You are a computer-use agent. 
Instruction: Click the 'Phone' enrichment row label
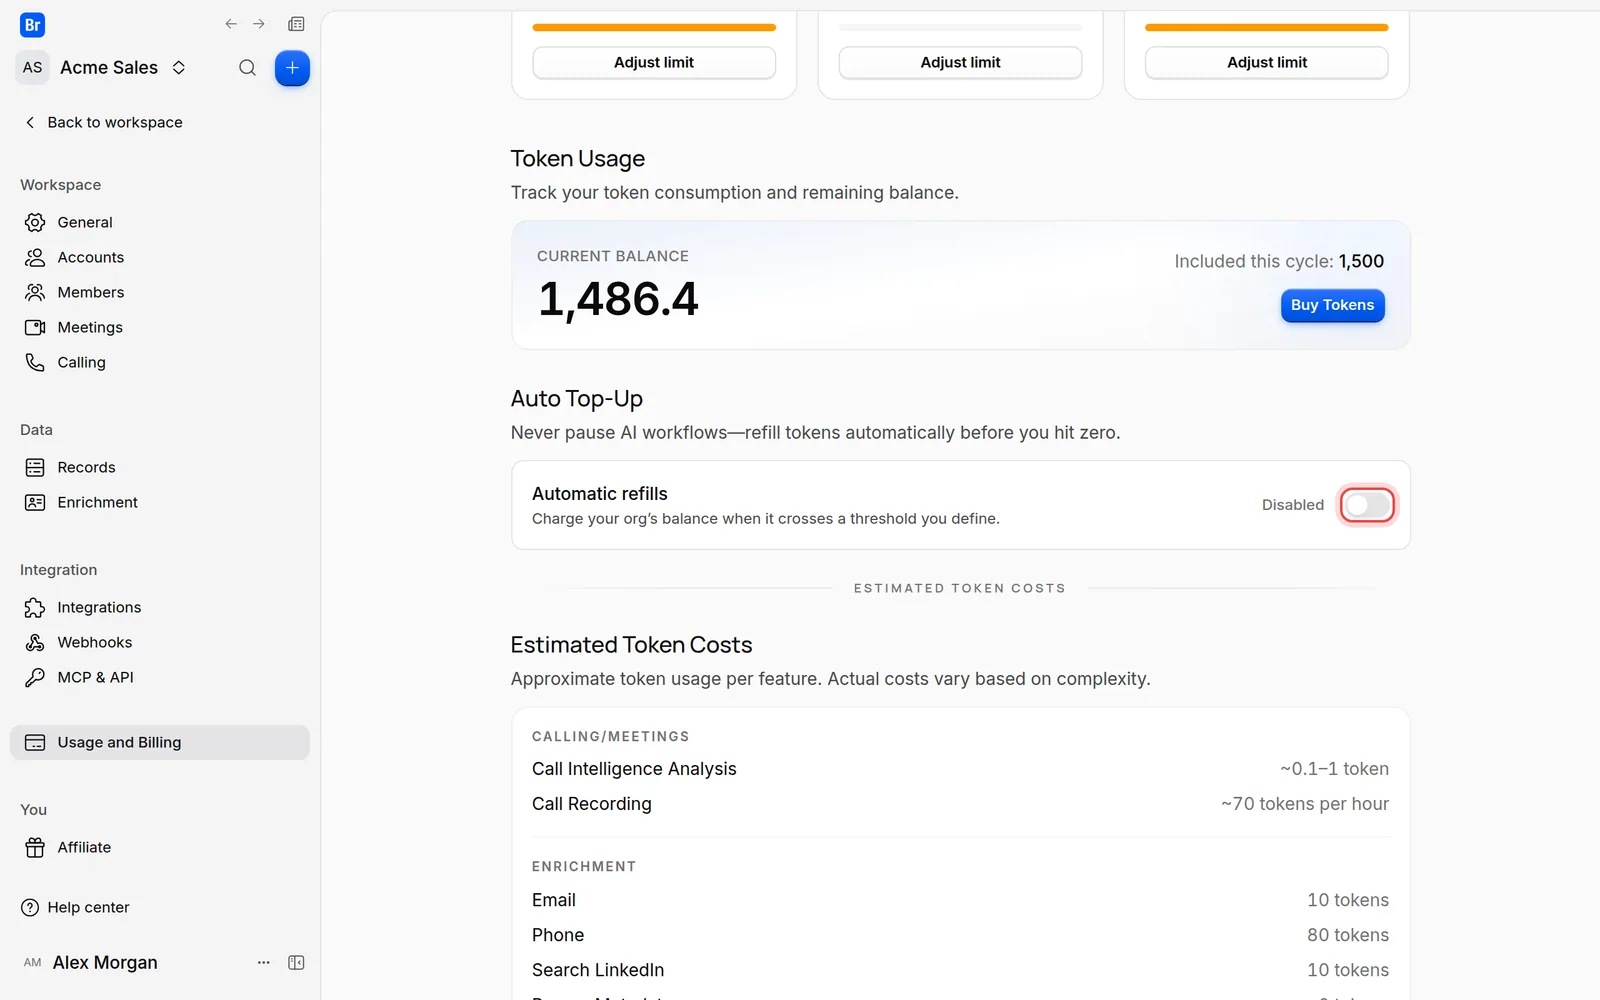[x=558, y=935]
